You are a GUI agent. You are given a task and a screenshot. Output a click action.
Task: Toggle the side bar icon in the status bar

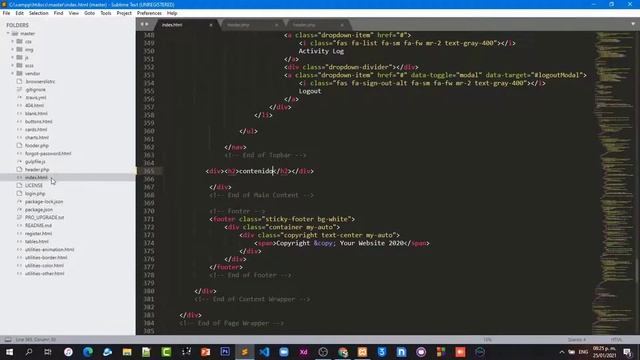point(8,340)
